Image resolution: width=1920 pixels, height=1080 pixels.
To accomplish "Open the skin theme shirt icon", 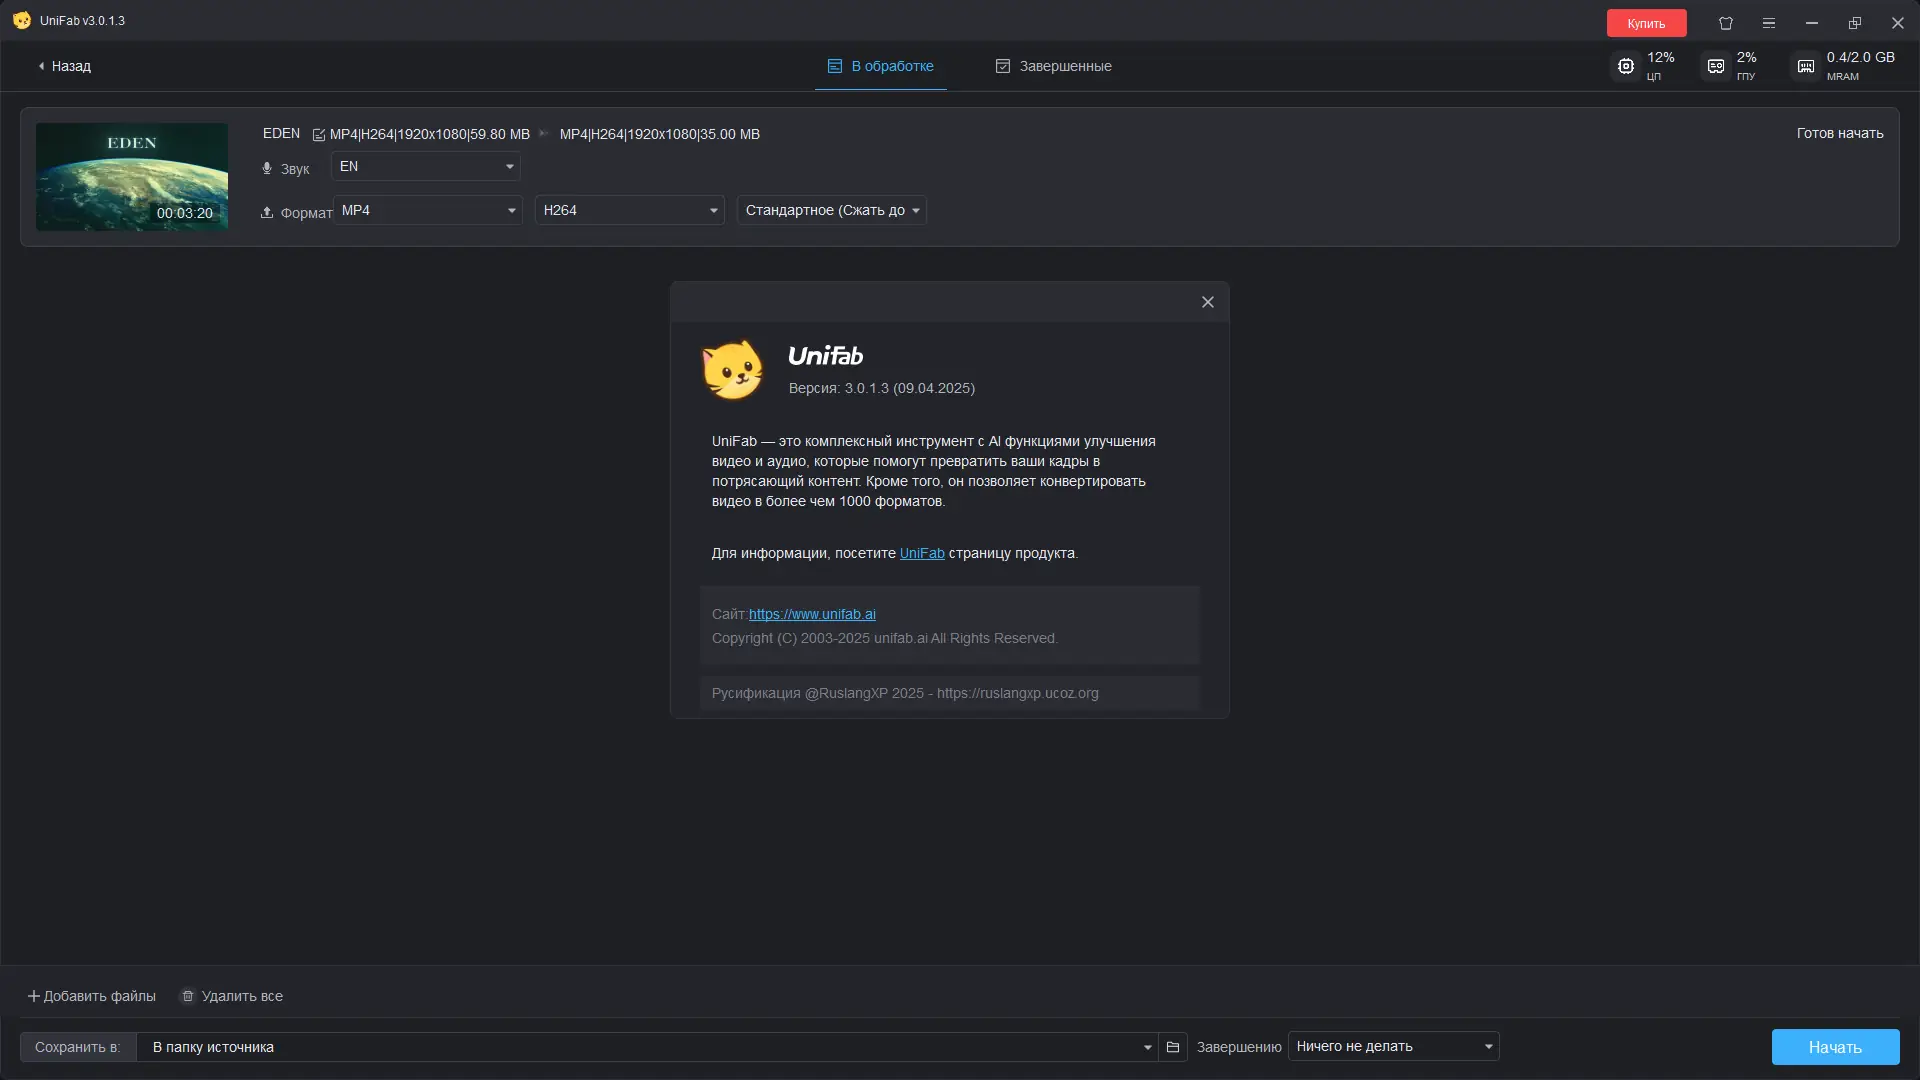I will [x=1726, y=23].
